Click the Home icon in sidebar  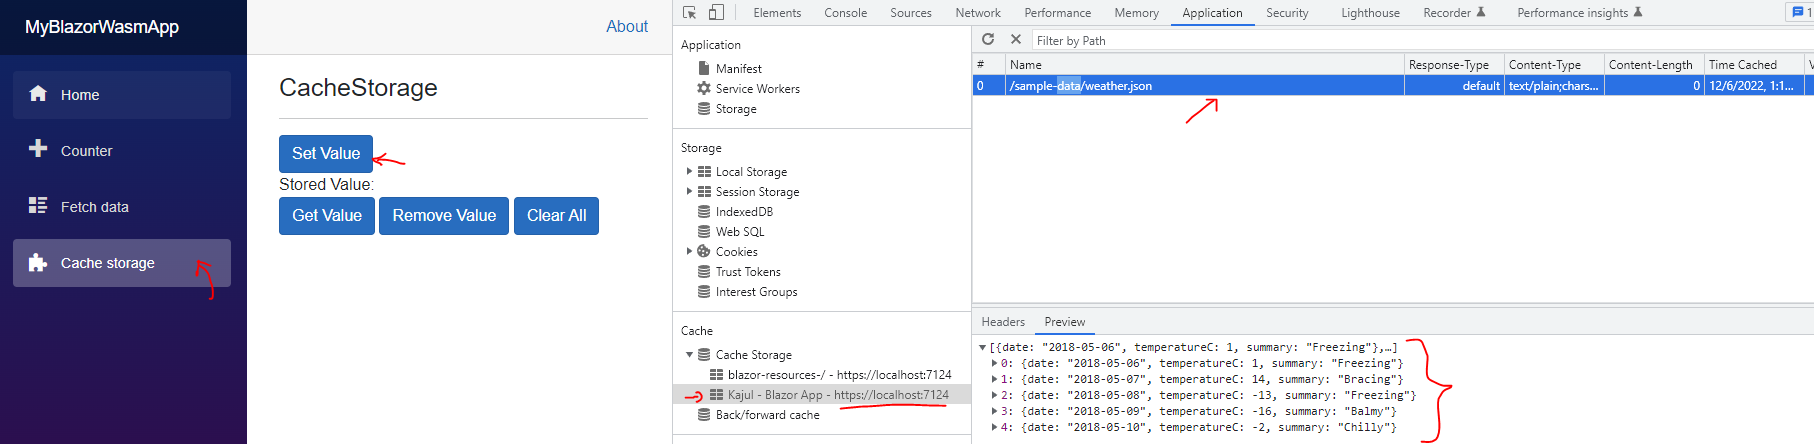point(38,94)
